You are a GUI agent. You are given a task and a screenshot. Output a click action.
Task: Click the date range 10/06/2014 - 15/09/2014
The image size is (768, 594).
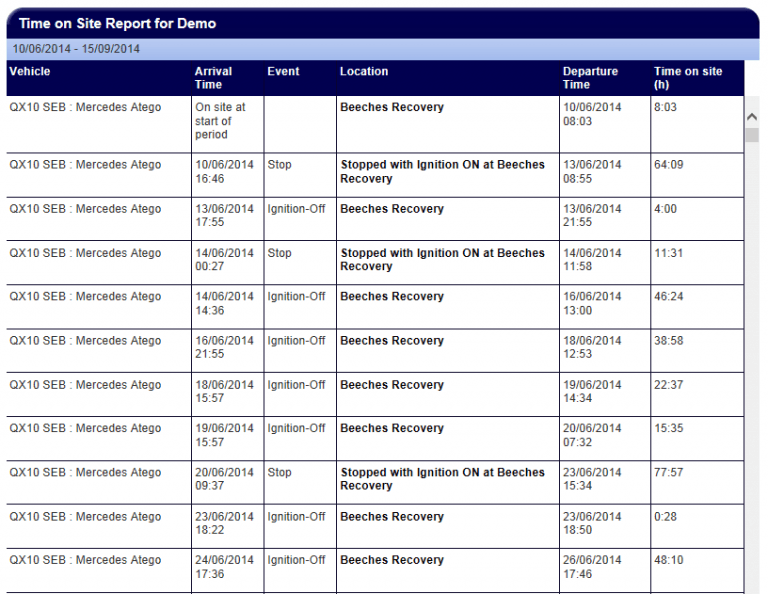(76, 49)
